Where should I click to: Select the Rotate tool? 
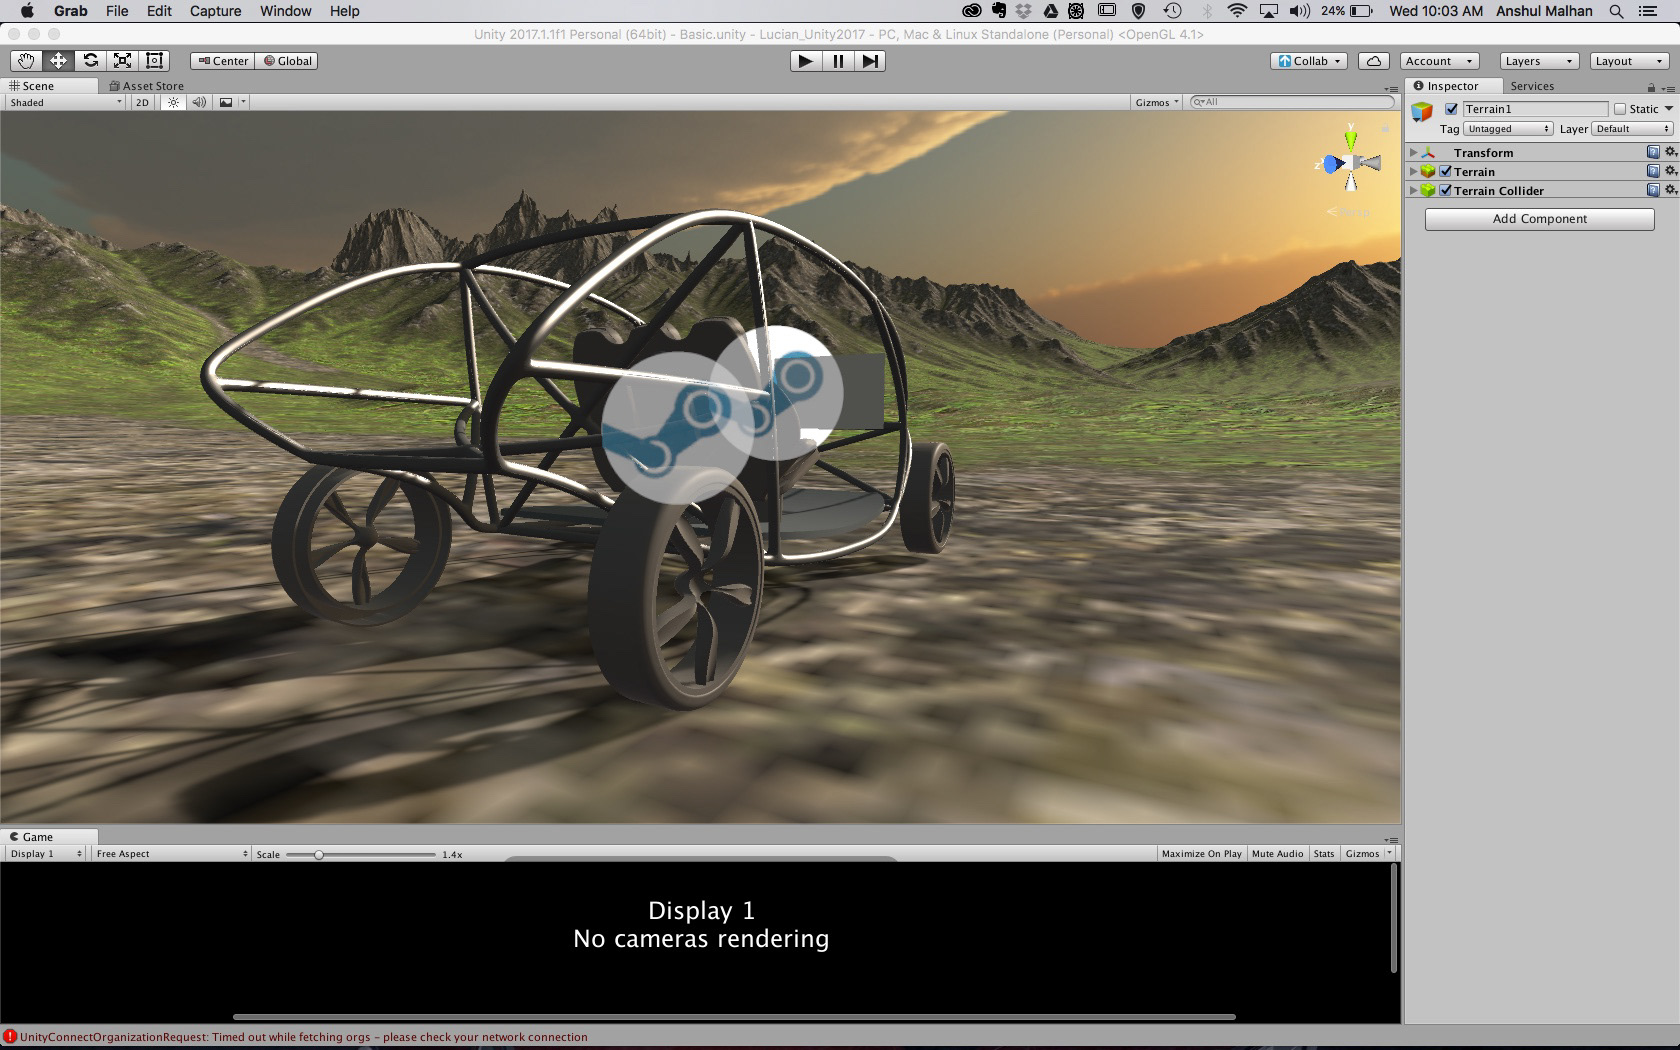(90, 61)
